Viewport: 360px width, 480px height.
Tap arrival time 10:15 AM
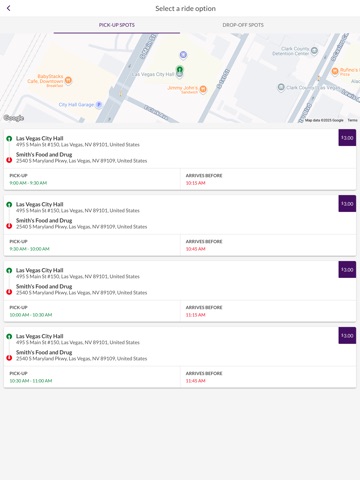195,183
